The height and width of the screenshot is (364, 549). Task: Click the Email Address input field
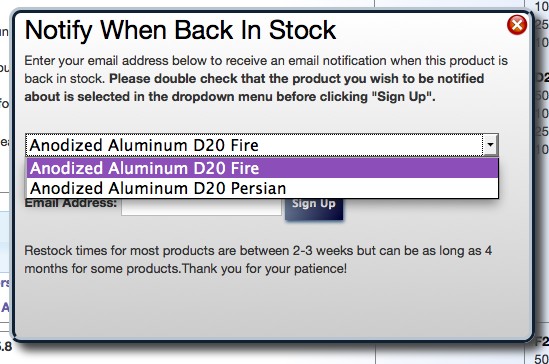201,206
